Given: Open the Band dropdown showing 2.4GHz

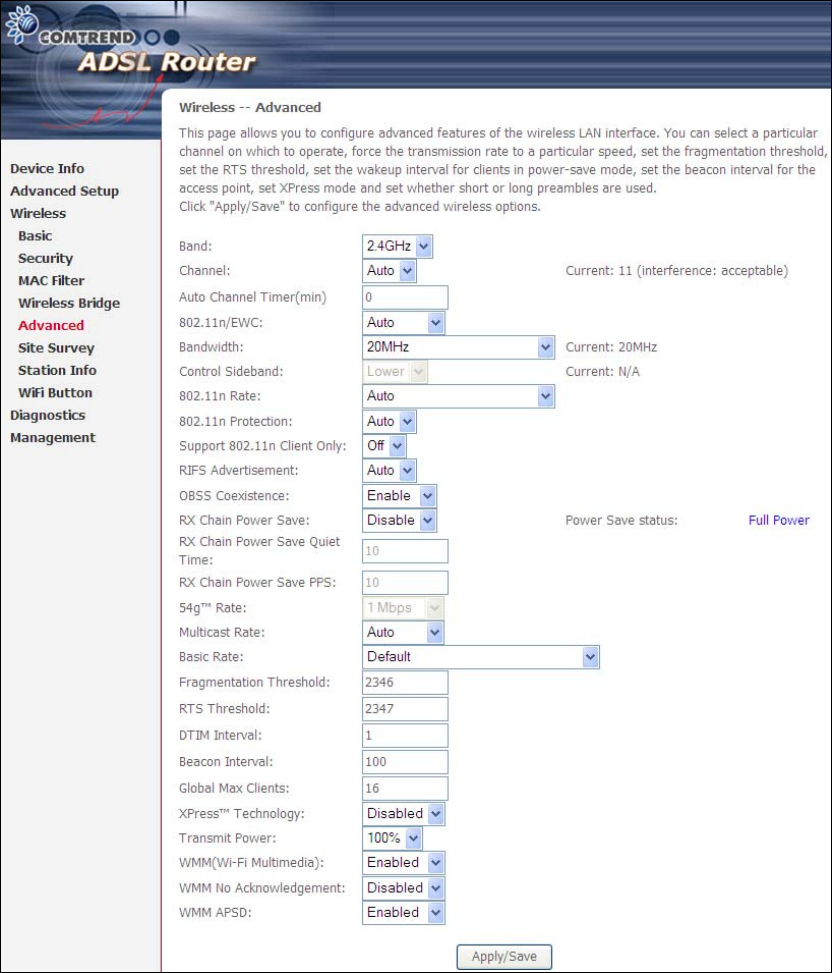Looking at the screenshot, I should click(397, 246).
